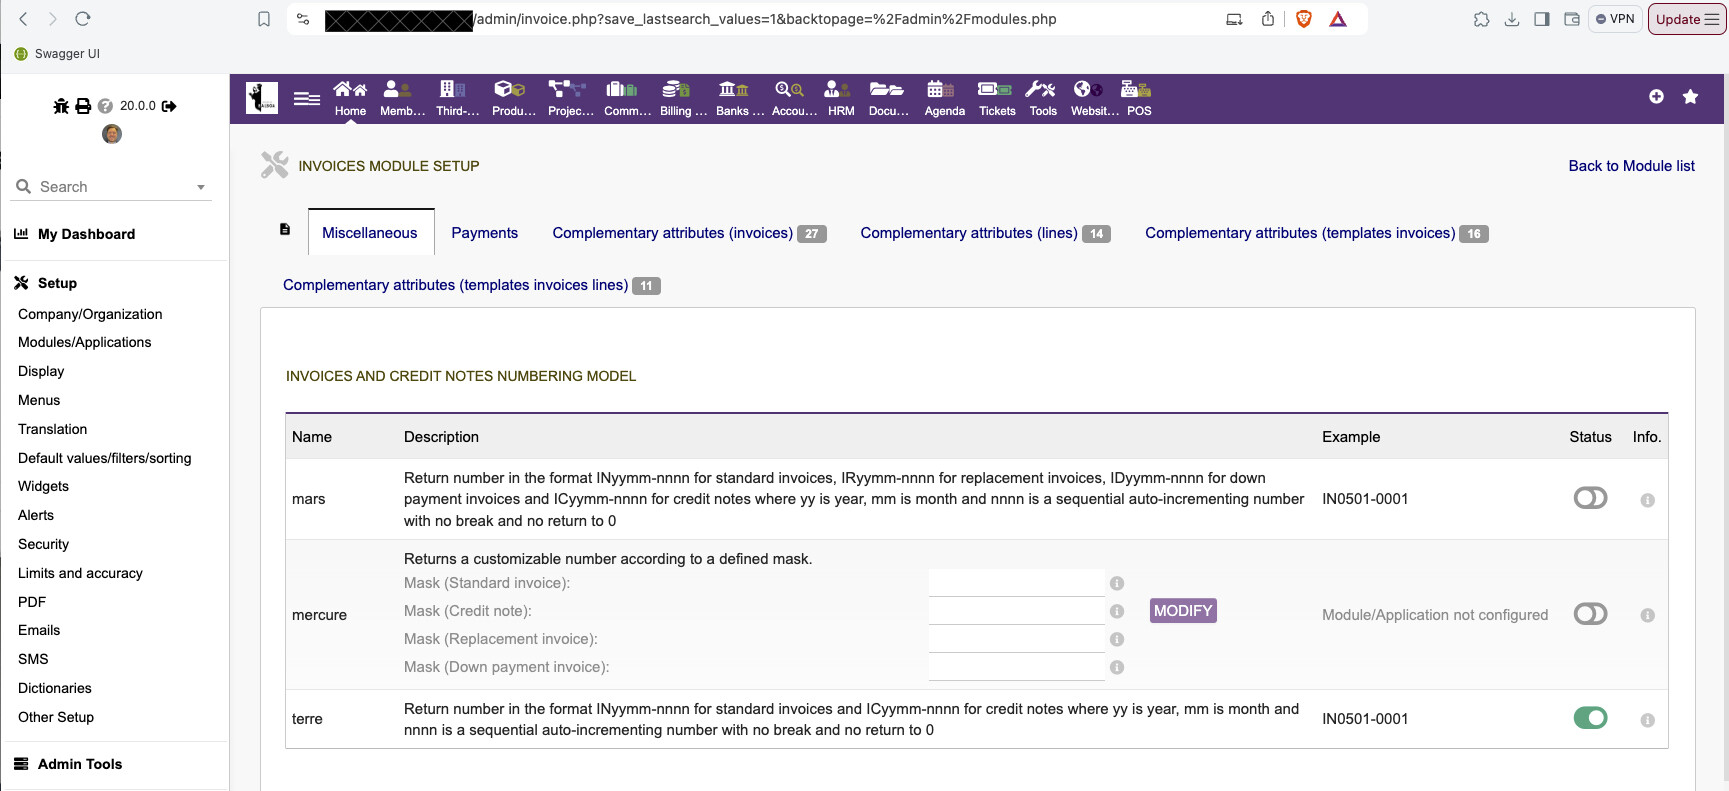Disable the terre numbering model toggle

[x=1590, y=718]
